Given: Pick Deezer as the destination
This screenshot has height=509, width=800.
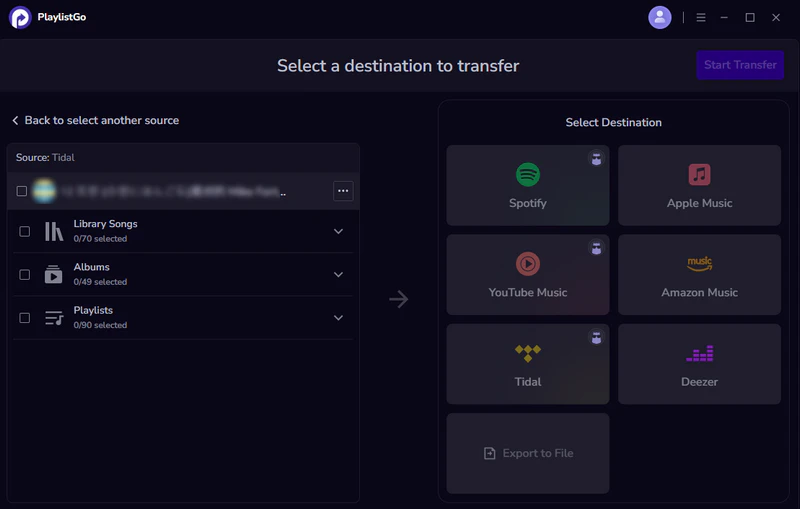Looking at the screenshot, I should pyautogui.click(x=699, y=364).
